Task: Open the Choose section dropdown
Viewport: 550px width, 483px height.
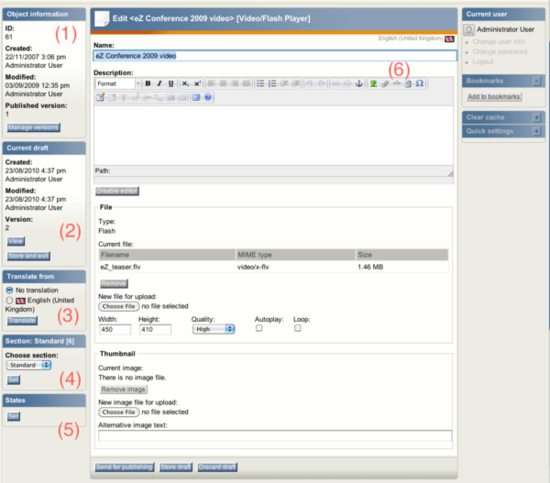Action: [29, 365]
